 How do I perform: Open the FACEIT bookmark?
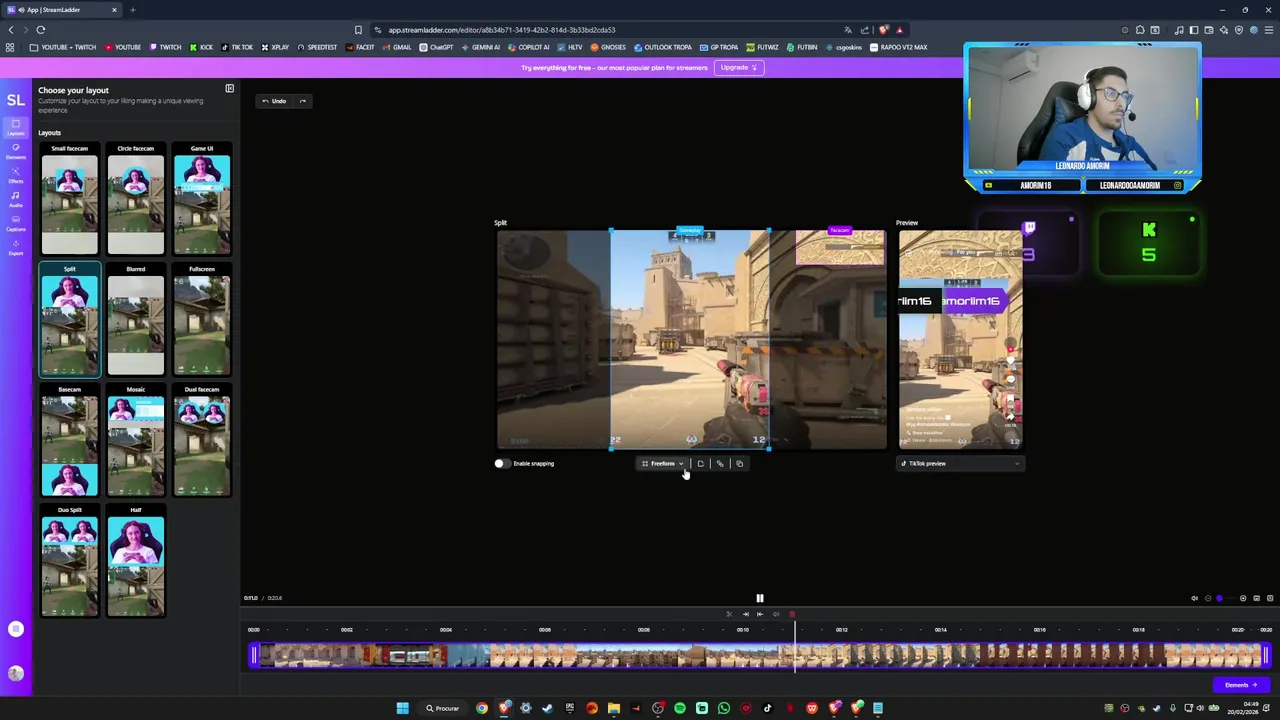pyautogui.click(x=361, y=47)
